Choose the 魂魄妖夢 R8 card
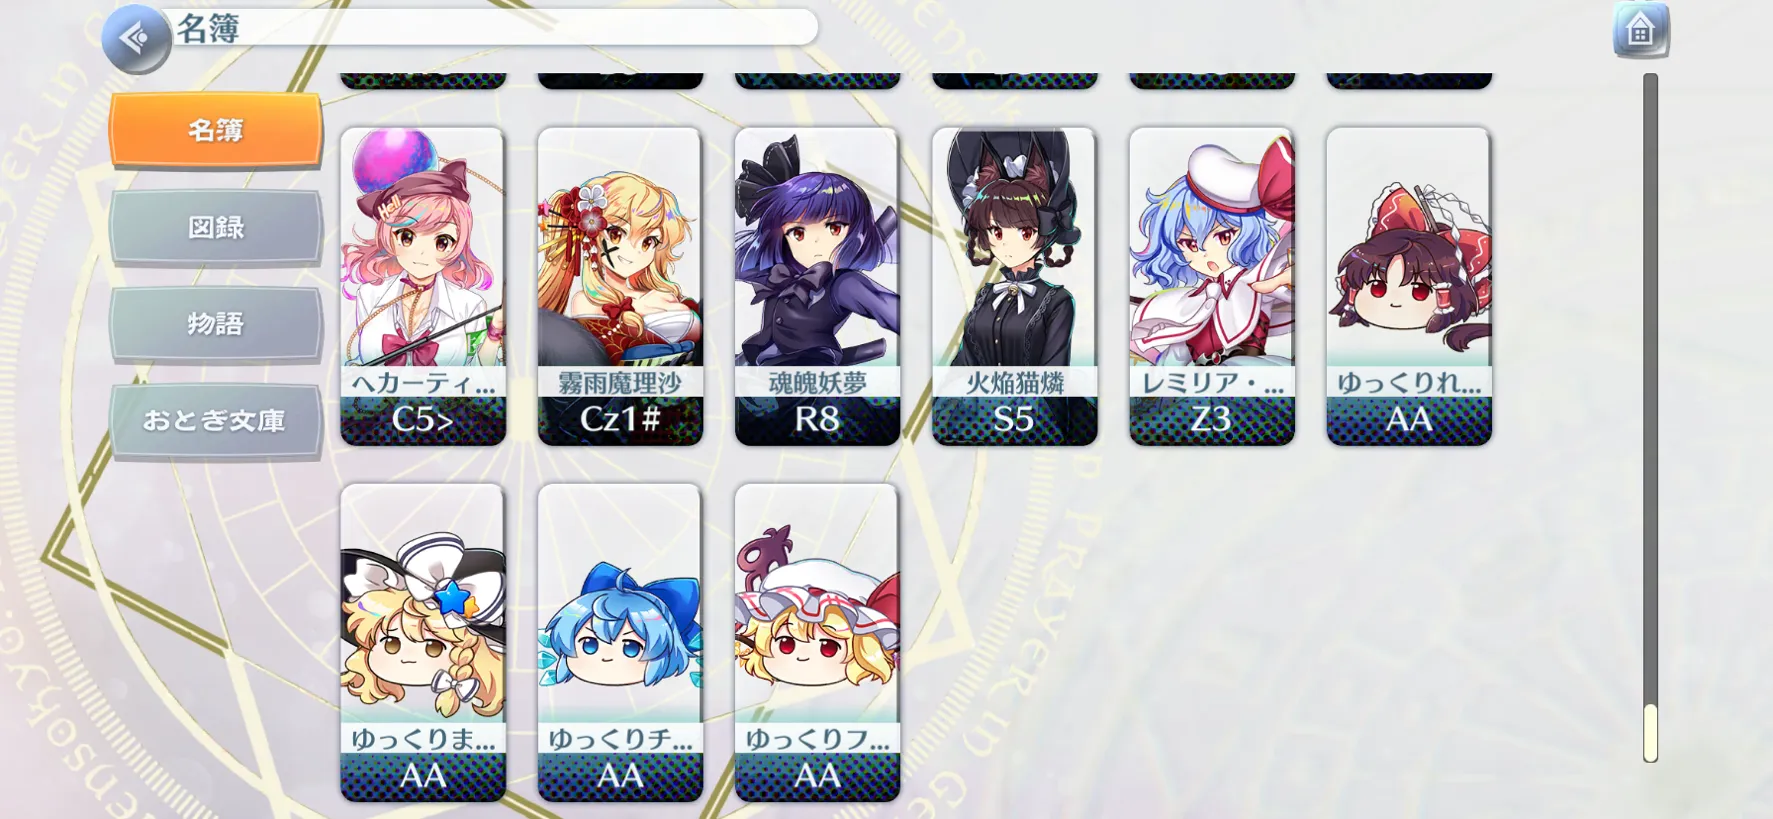Image resolution: width=1773 pixels, height=819 pixels. coord(817,286)
